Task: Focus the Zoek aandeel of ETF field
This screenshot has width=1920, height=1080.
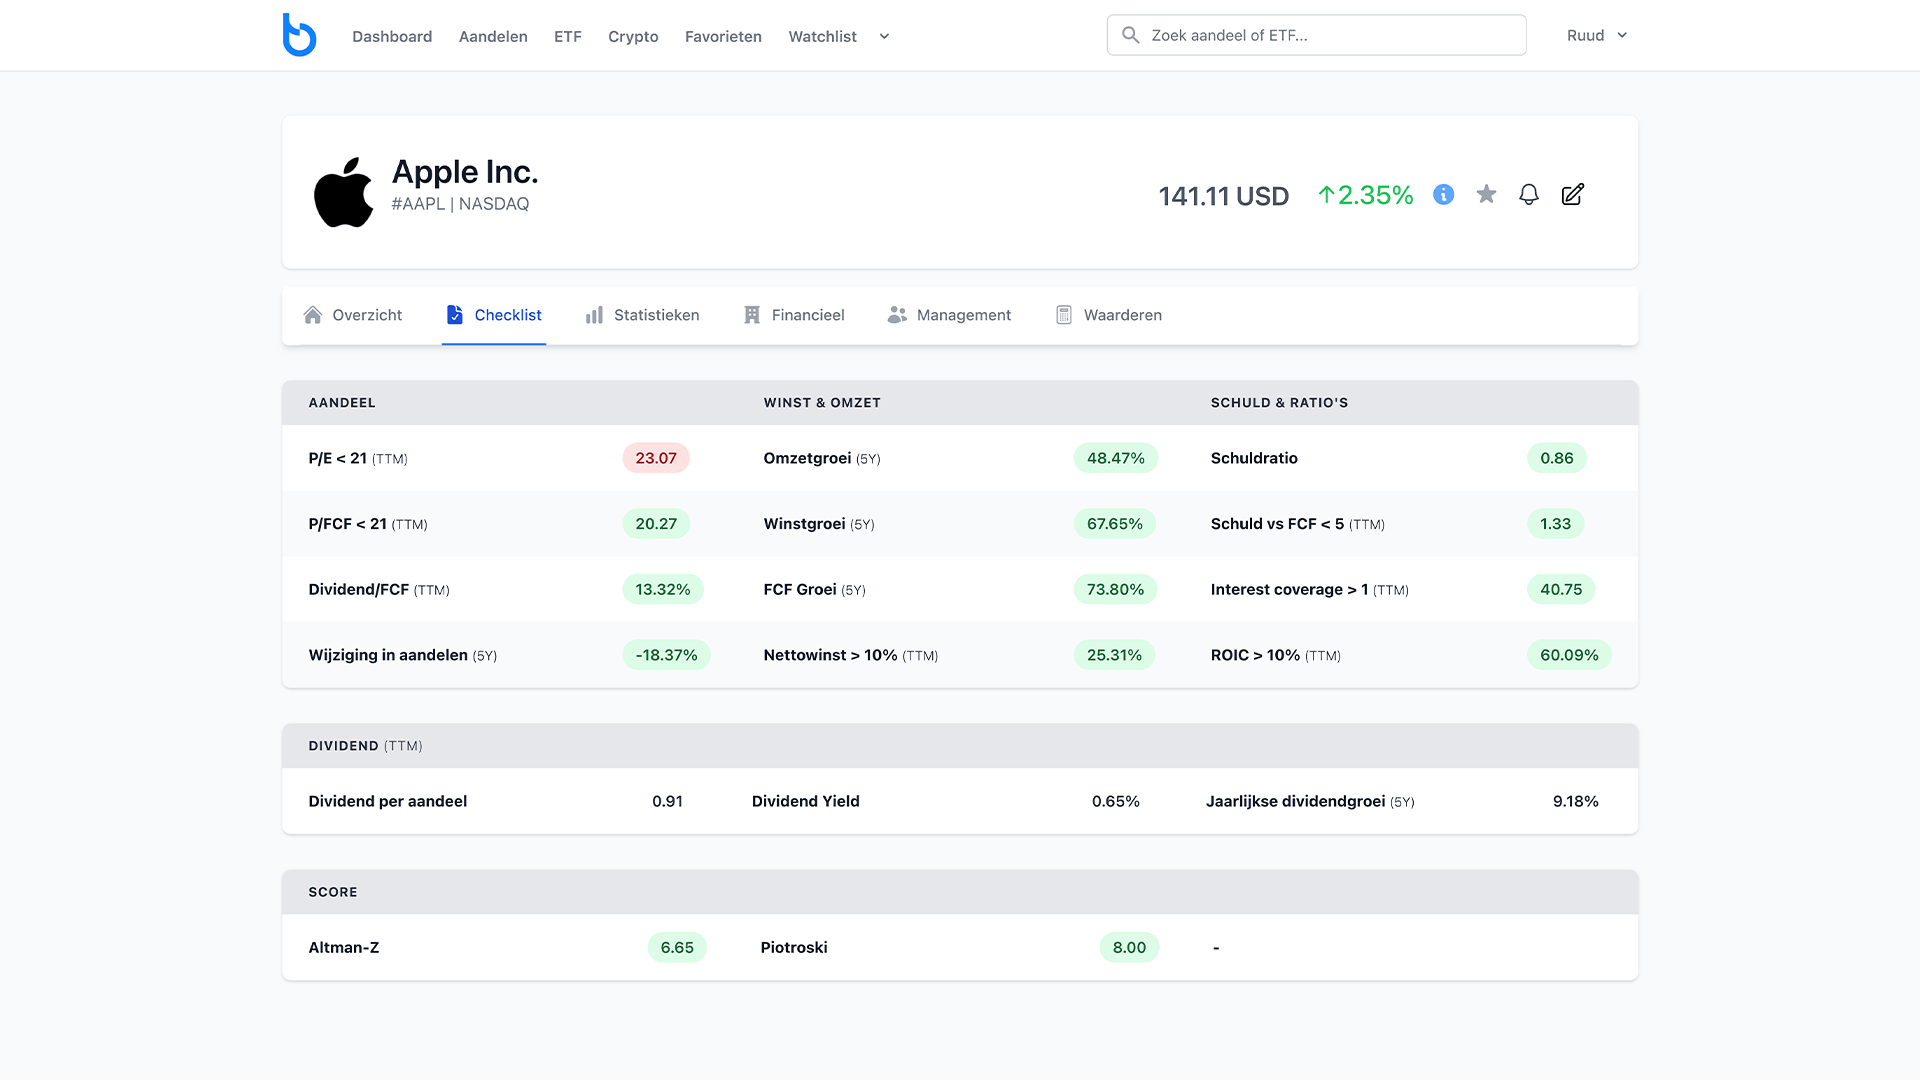Action: 1316,35
